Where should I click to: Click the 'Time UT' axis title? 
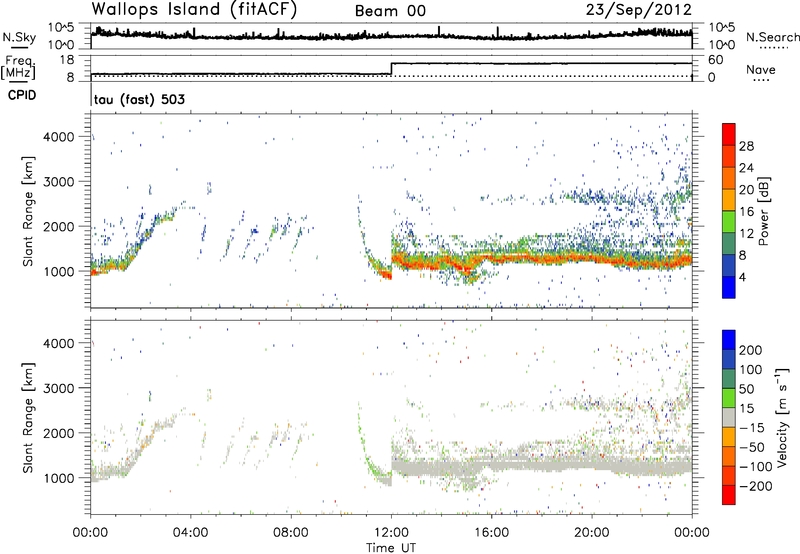click(391, 548)
